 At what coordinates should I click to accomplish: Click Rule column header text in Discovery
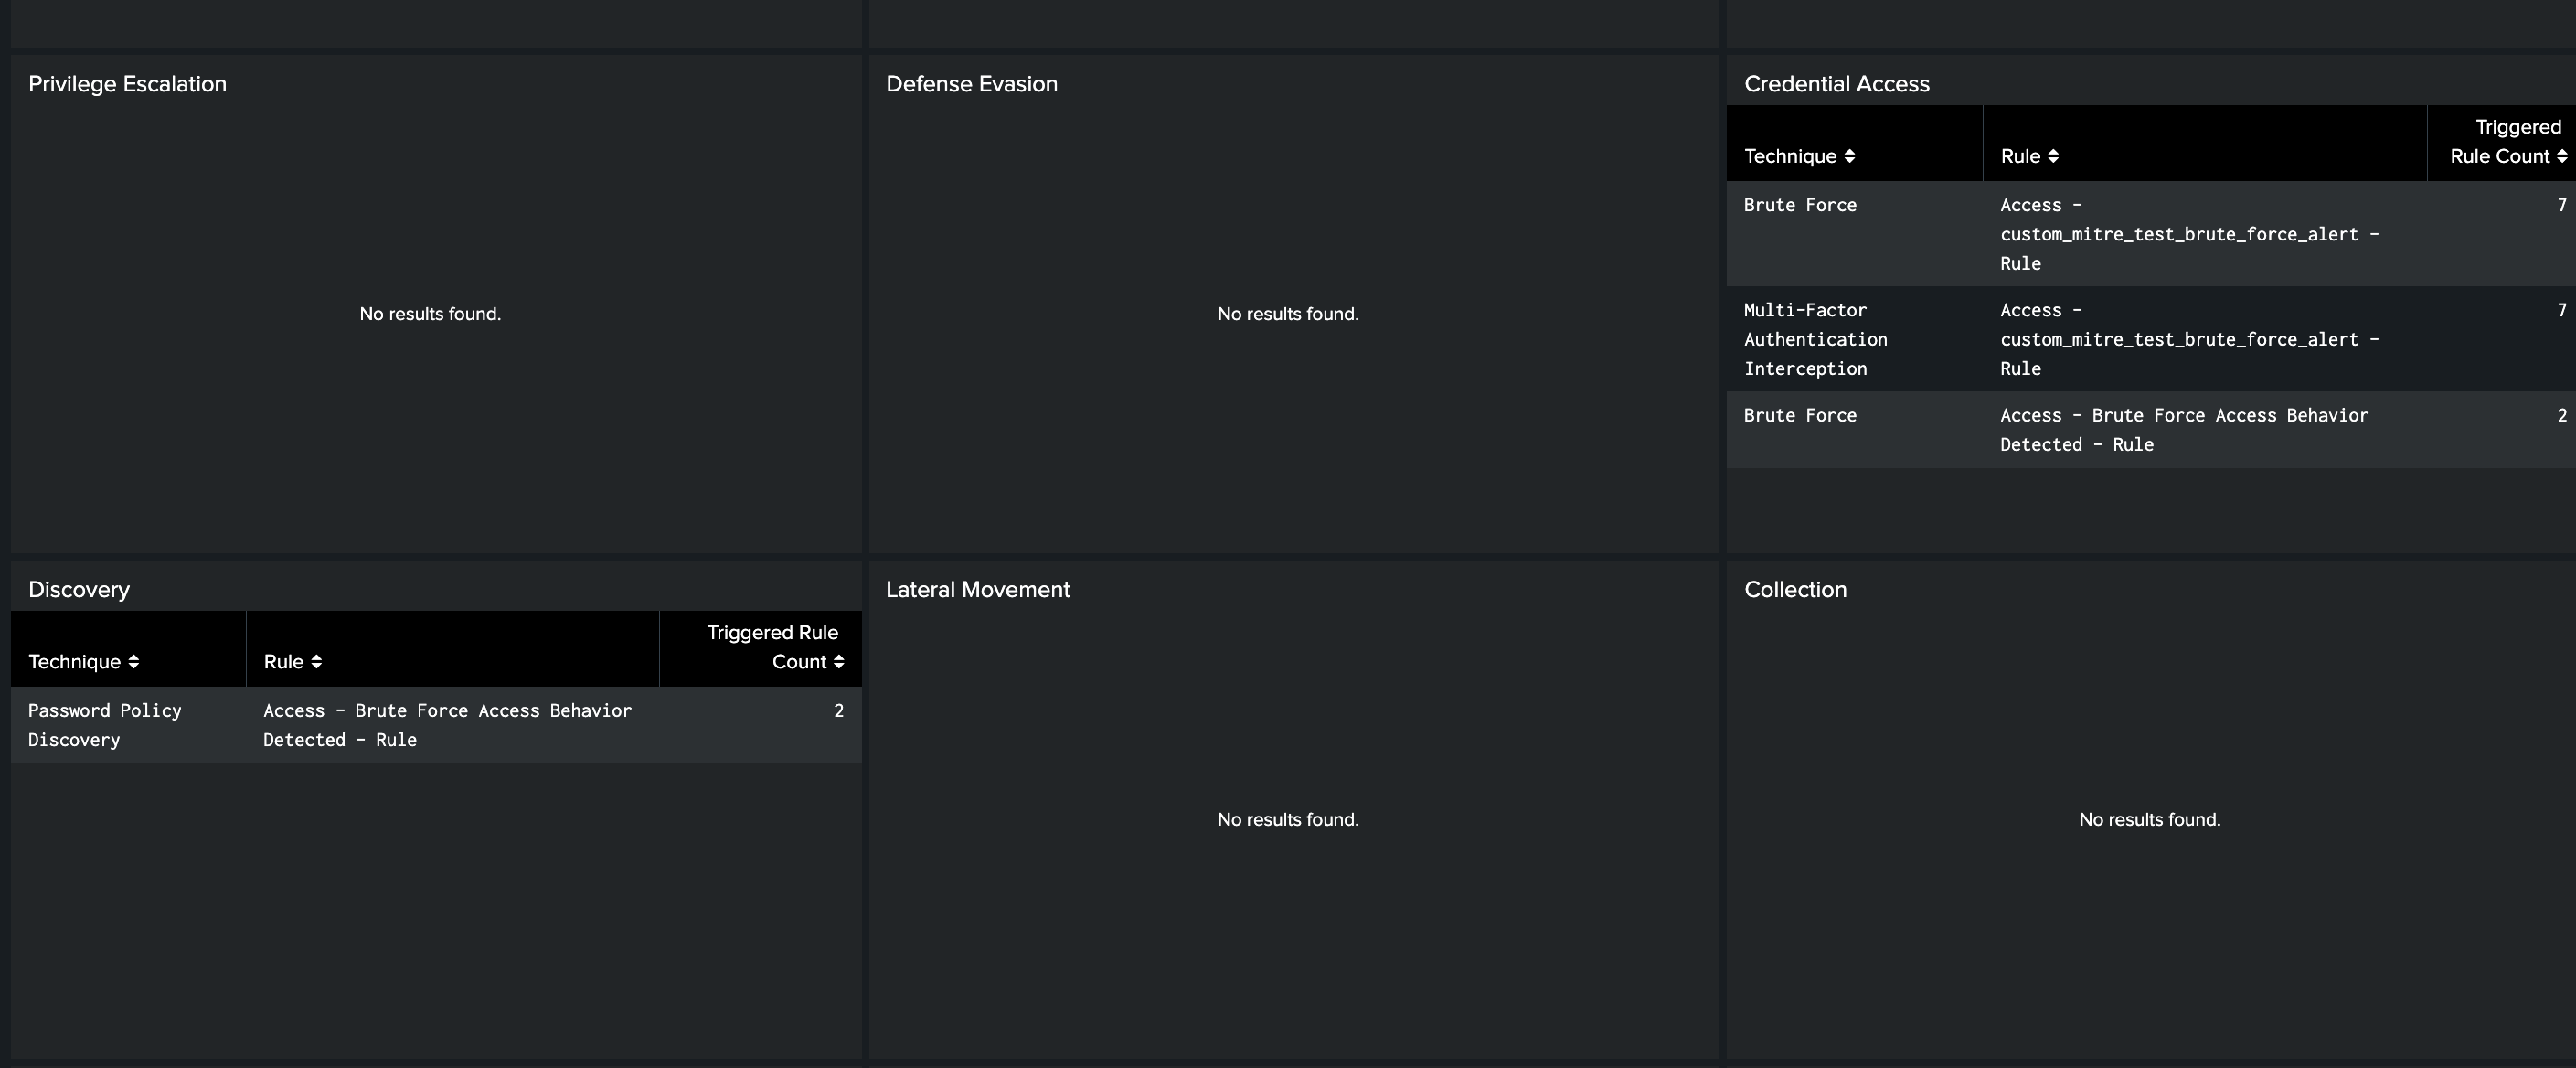(x=283, y=662)
